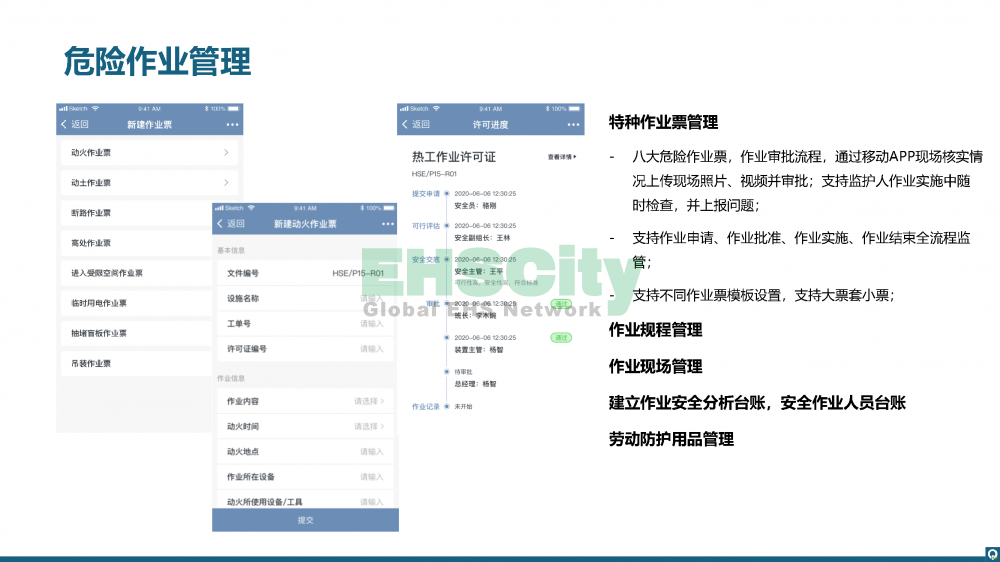1000x562 pixels.
Task: Click the 通过 badge beside 装置主管
Action: coord(561,338)
